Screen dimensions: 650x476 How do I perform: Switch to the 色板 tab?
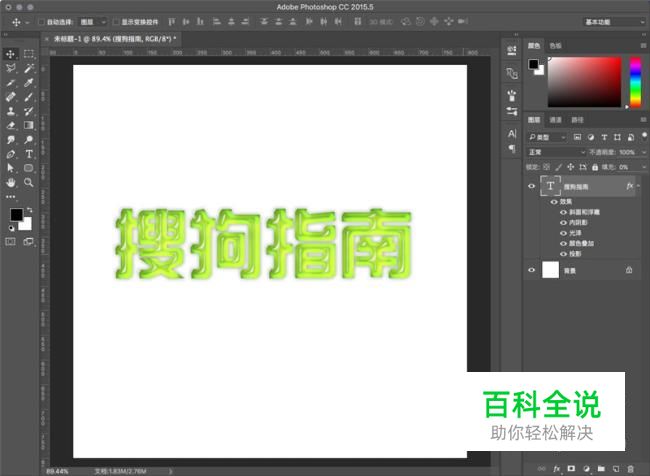(555, 46)
